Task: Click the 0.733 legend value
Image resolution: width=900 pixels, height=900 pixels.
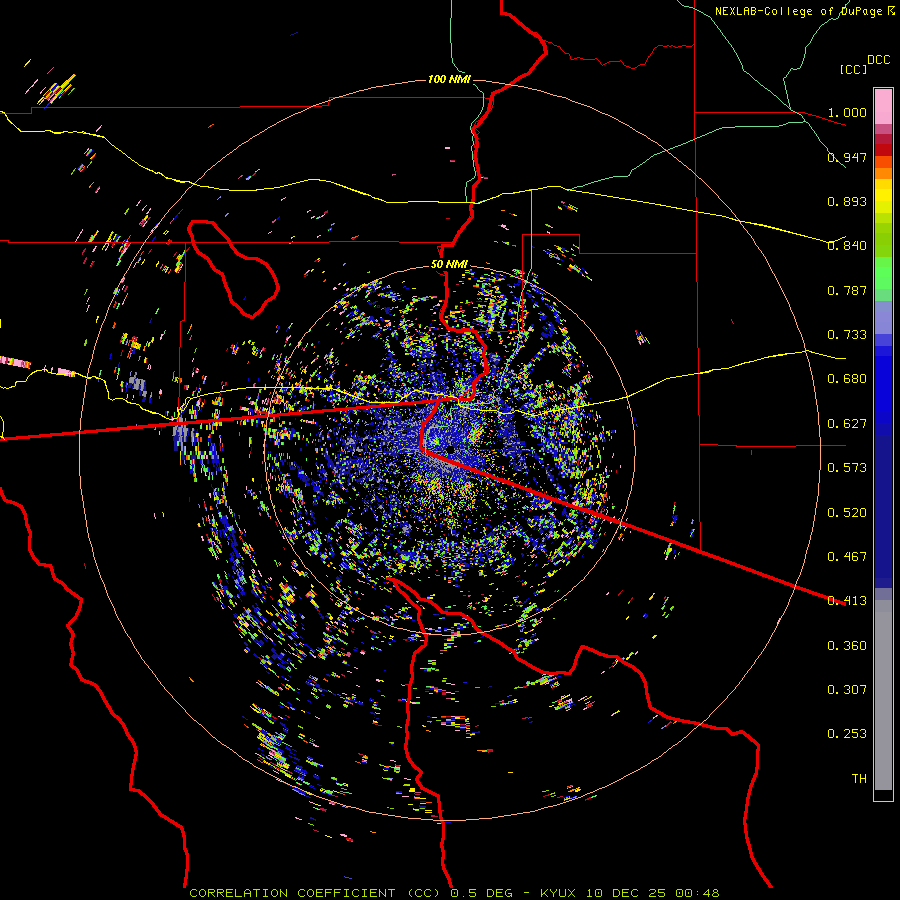Action: click(847, 335)
